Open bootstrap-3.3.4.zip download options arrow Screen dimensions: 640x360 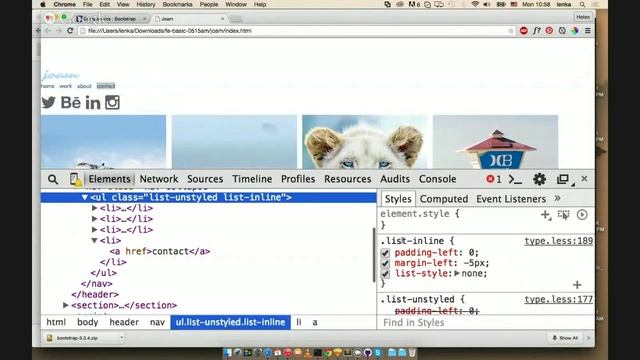coord(122,338)
